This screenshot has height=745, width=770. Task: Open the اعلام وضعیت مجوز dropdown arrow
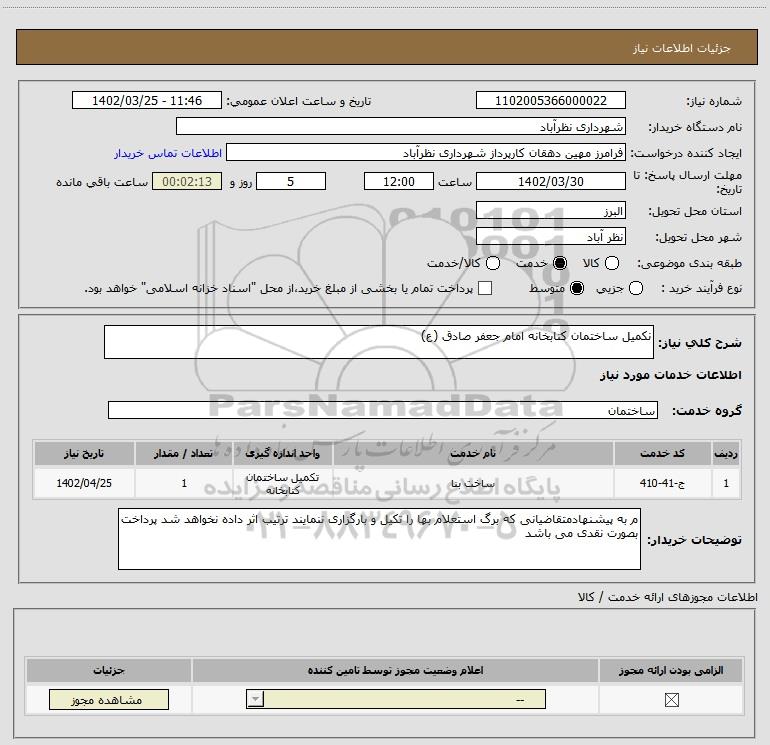255,699
